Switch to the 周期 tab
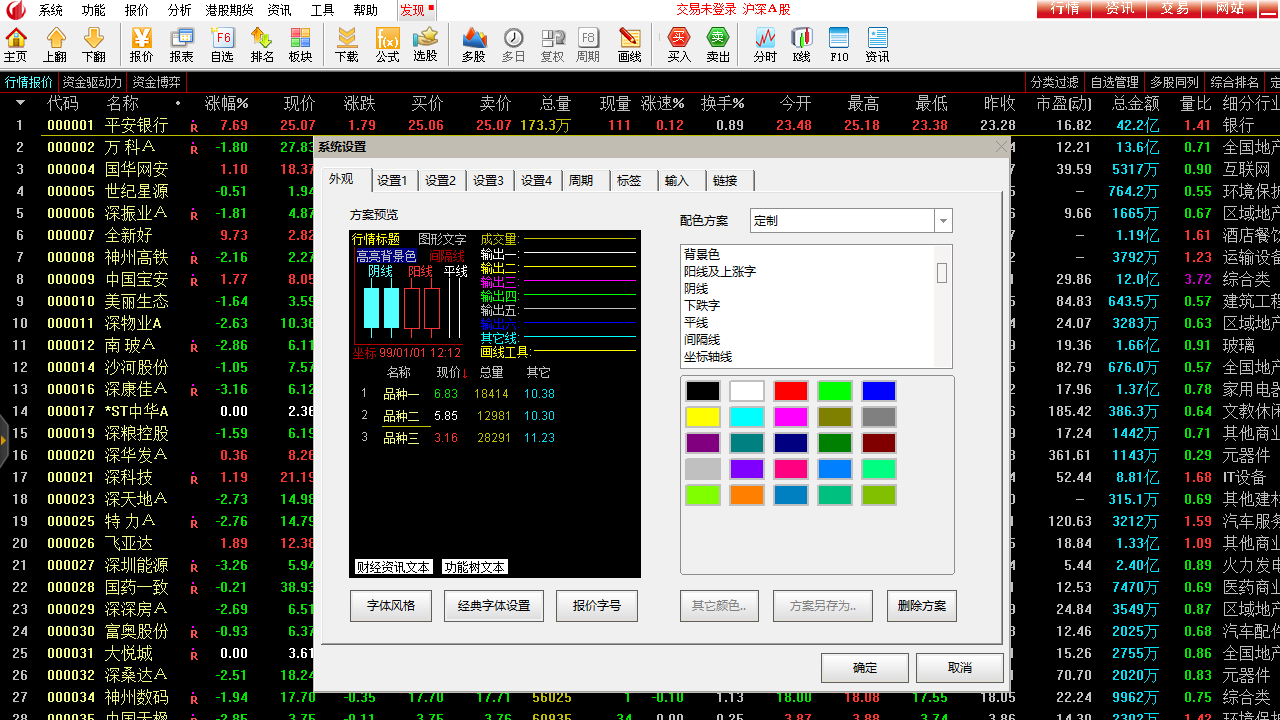Image resolution: width=1280 pixels, height=720 pixels. click(x=581, y=181)
